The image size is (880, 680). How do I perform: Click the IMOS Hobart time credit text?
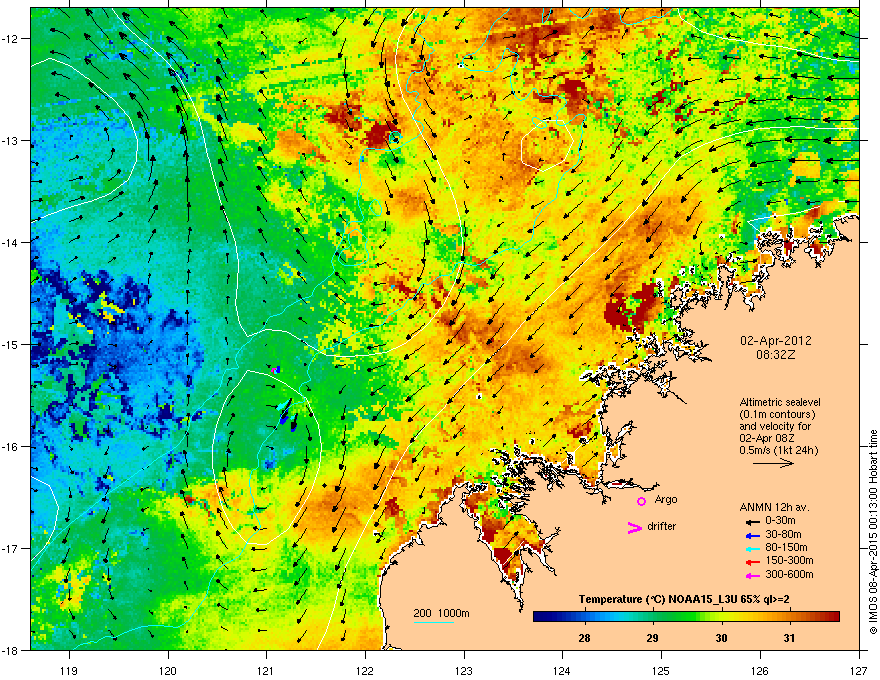click(873, 532)
